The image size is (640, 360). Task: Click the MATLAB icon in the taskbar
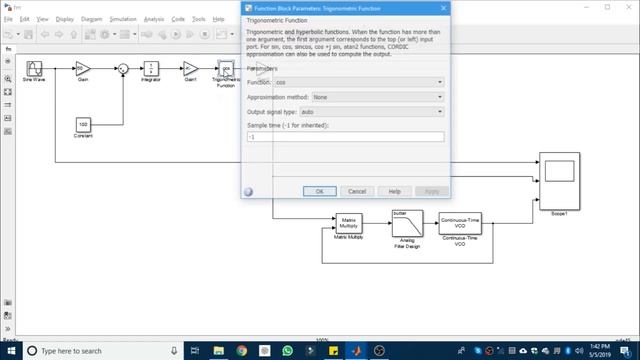(356, 351)
